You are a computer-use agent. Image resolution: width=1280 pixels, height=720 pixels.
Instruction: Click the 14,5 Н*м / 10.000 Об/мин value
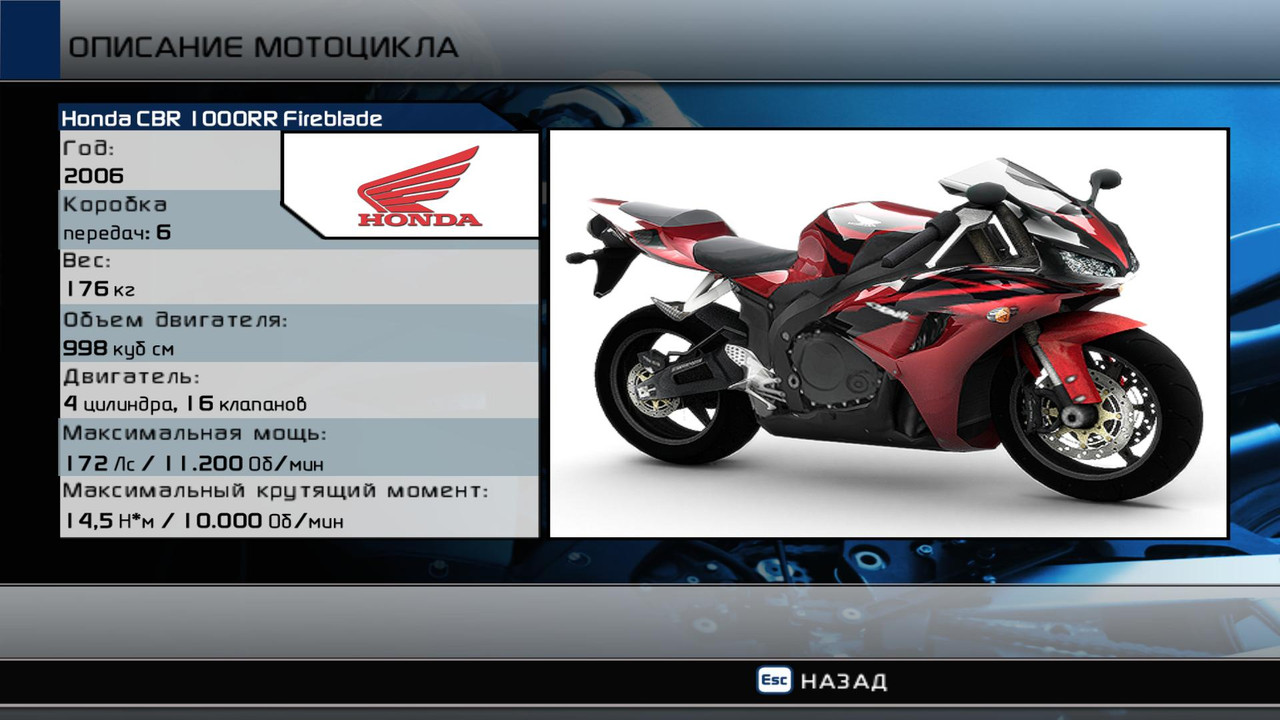[x=203, y=521]
